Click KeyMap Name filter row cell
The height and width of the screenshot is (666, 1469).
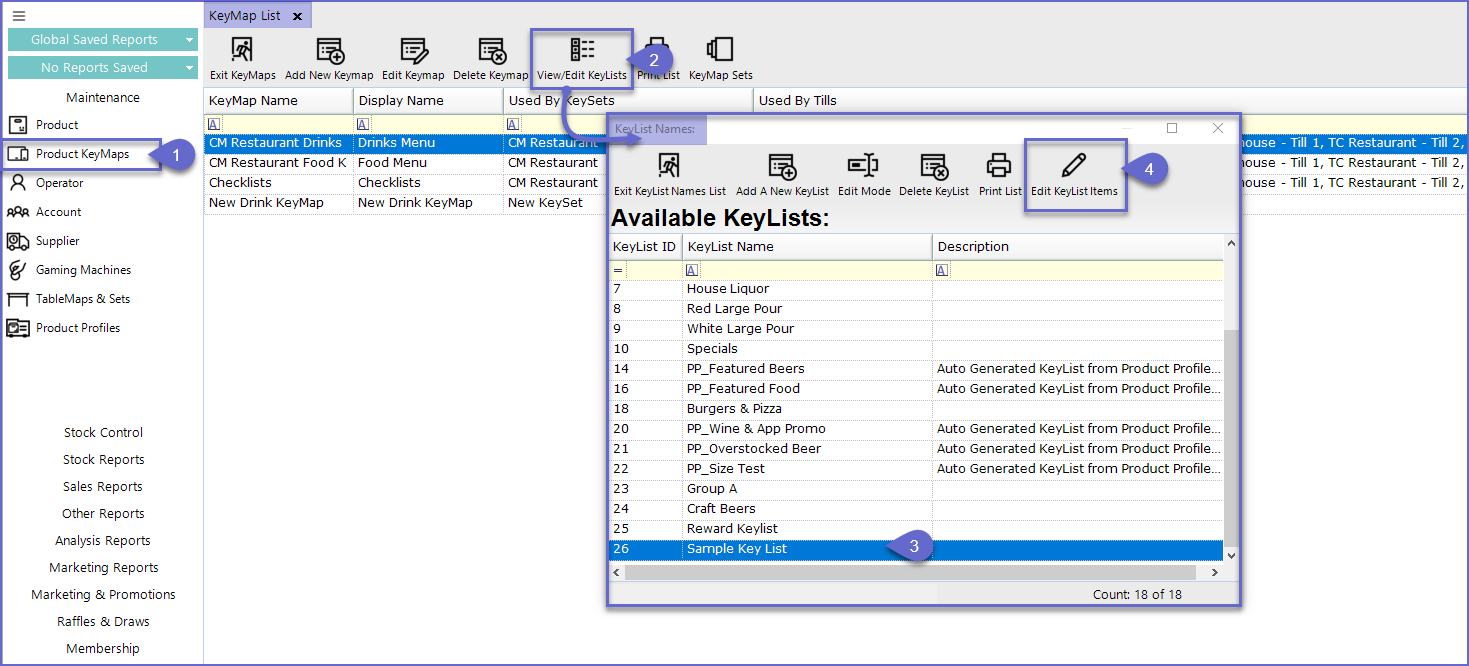coord(279,124)
